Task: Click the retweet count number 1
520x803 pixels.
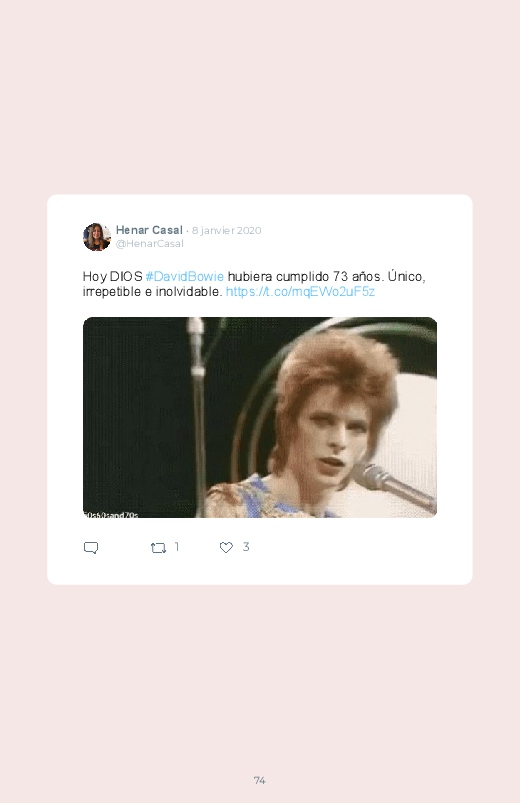Action: click(x=177, y=547)
